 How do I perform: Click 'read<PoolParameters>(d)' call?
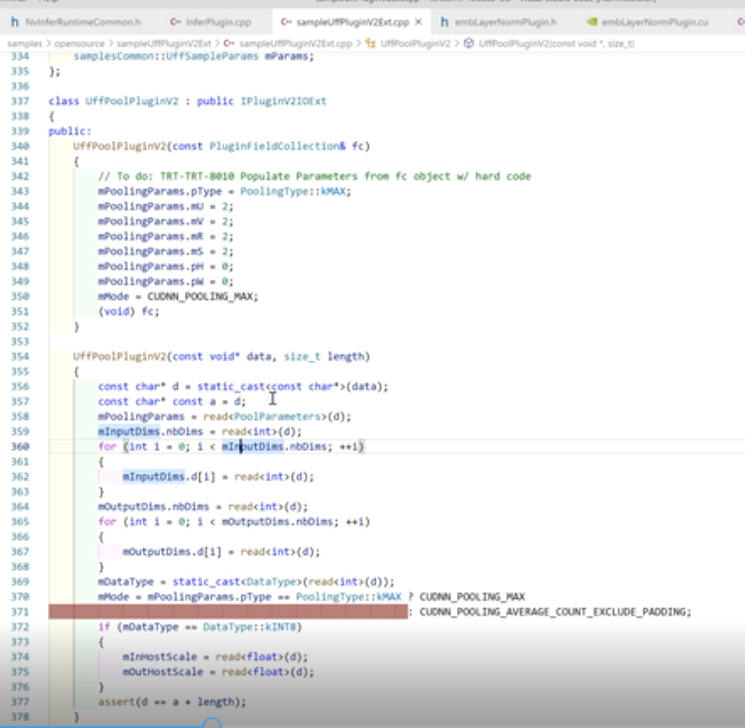[x=275, y=417]
